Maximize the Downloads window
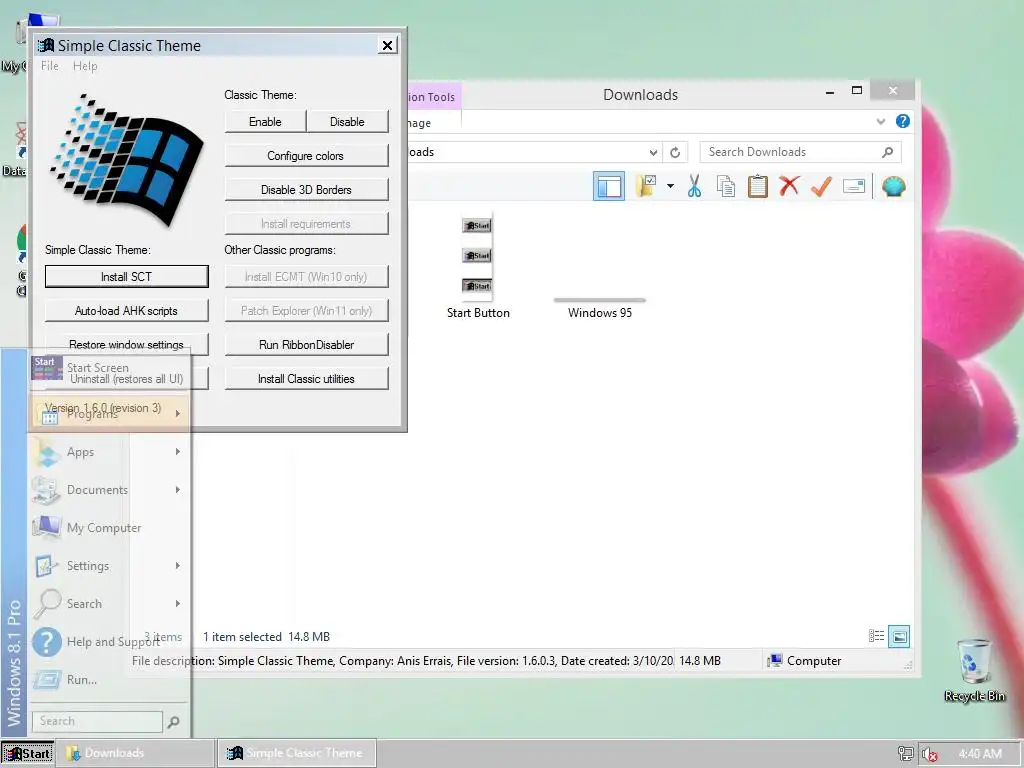1024x768 pixels. tap(857, 91)
